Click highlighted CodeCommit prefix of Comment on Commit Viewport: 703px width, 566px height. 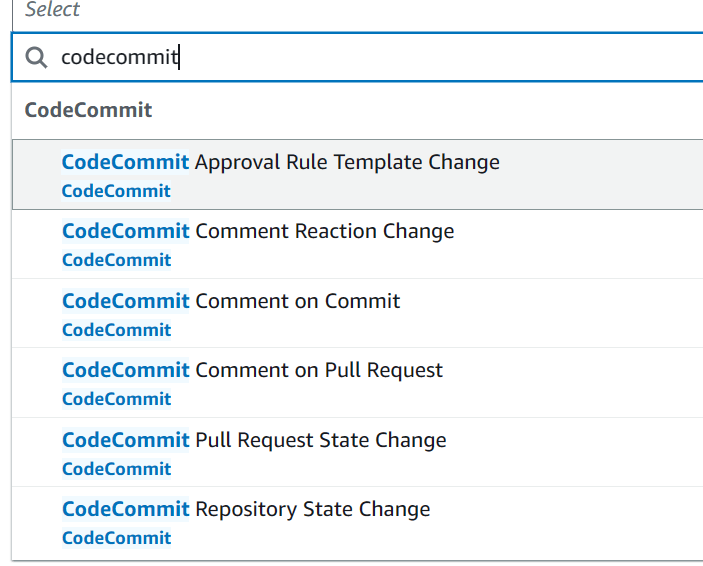pos(125,301)
